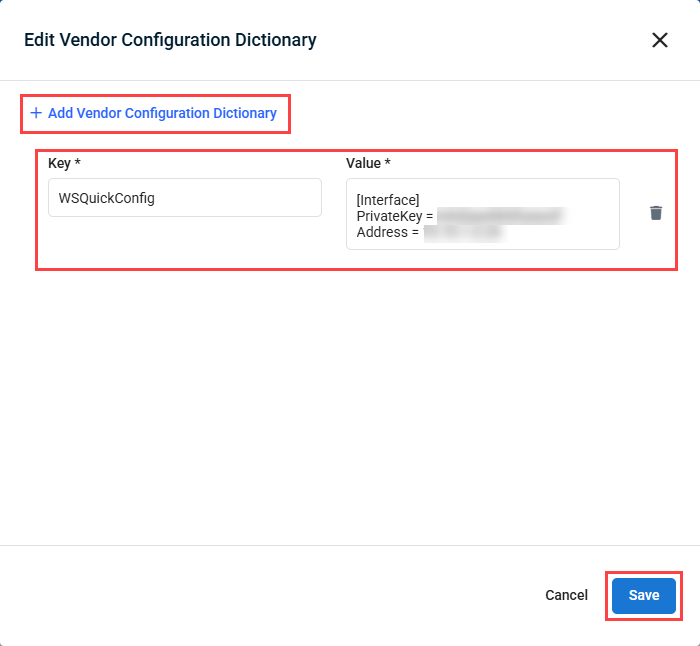Click the blank area below the entry row

point(350,400)
